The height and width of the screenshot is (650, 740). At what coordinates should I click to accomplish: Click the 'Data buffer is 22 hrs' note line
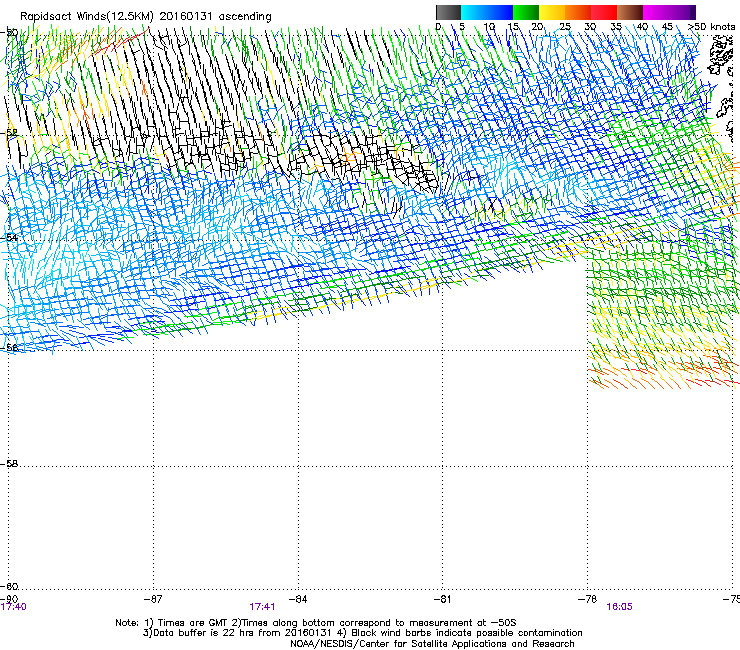point(362,633)
